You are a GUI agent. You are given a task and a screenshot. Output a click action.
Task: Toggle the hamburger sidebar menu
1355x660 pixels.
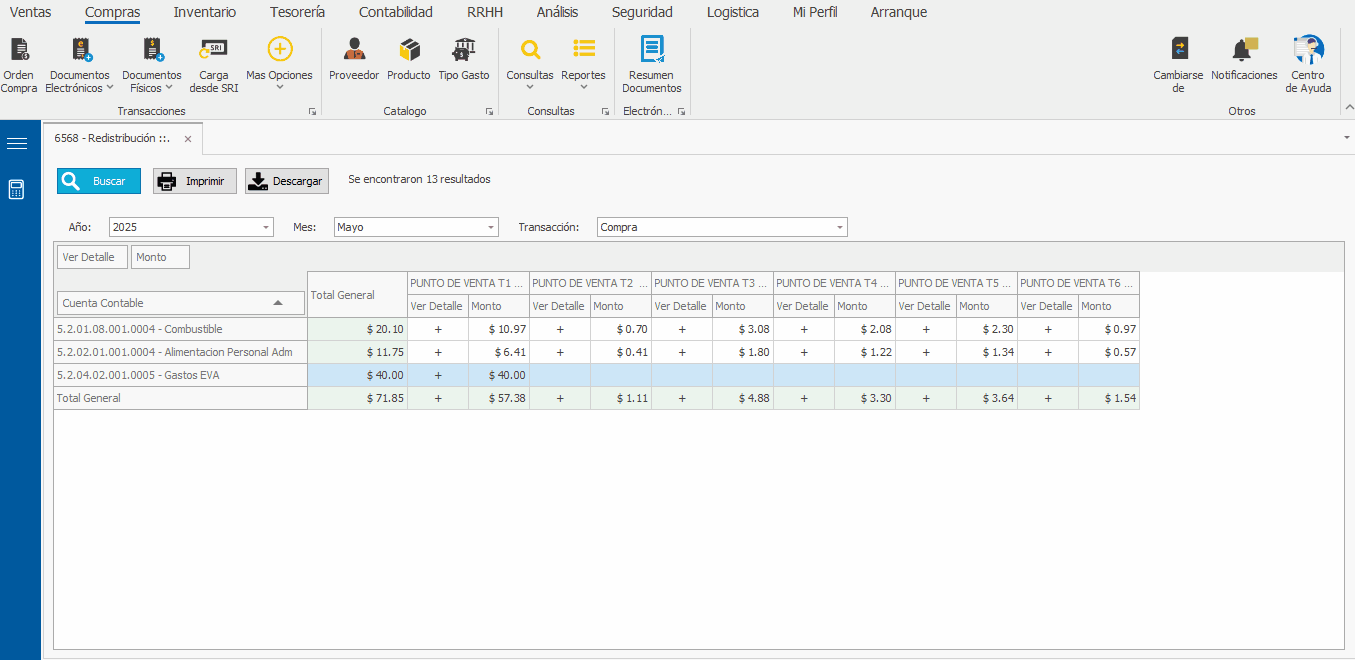tap(17, 144)
